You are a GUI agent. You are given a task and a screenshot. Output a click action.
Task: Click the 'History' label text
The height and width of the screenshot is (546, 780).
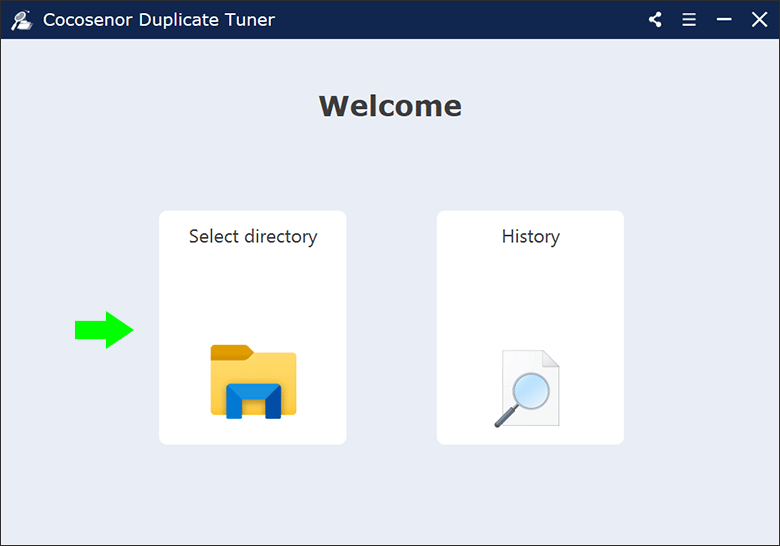(x=531, y=236)
